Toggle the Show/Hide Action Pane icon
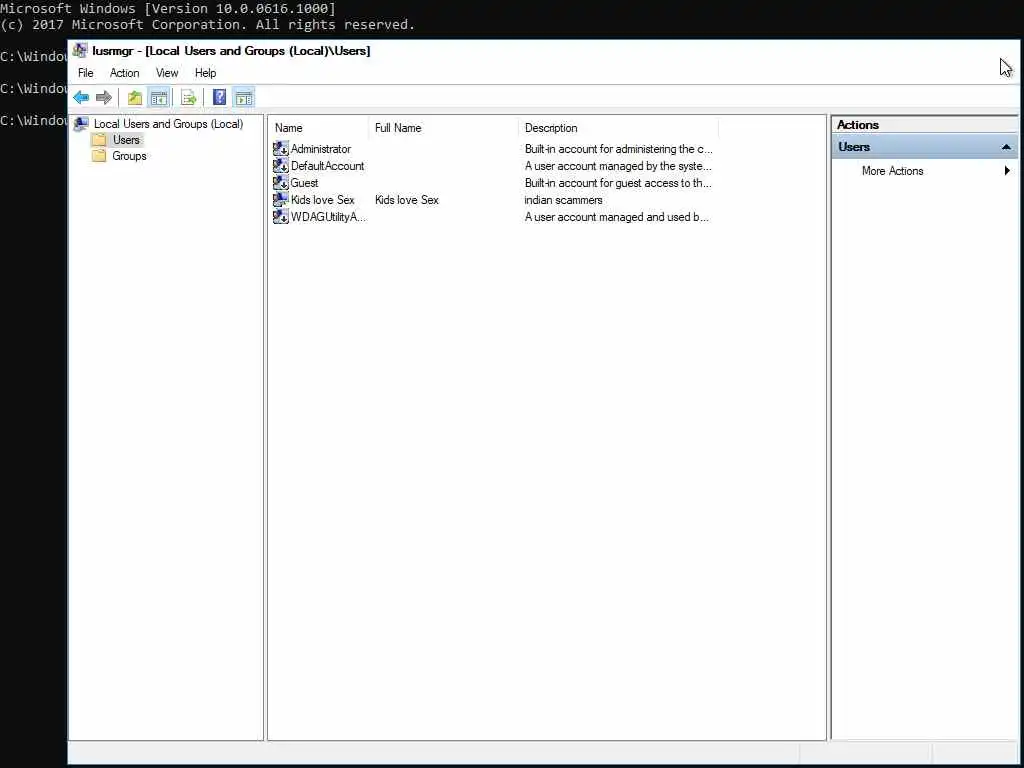The height and width of the screenshot is (768, 1024). [x=244, y=98]
